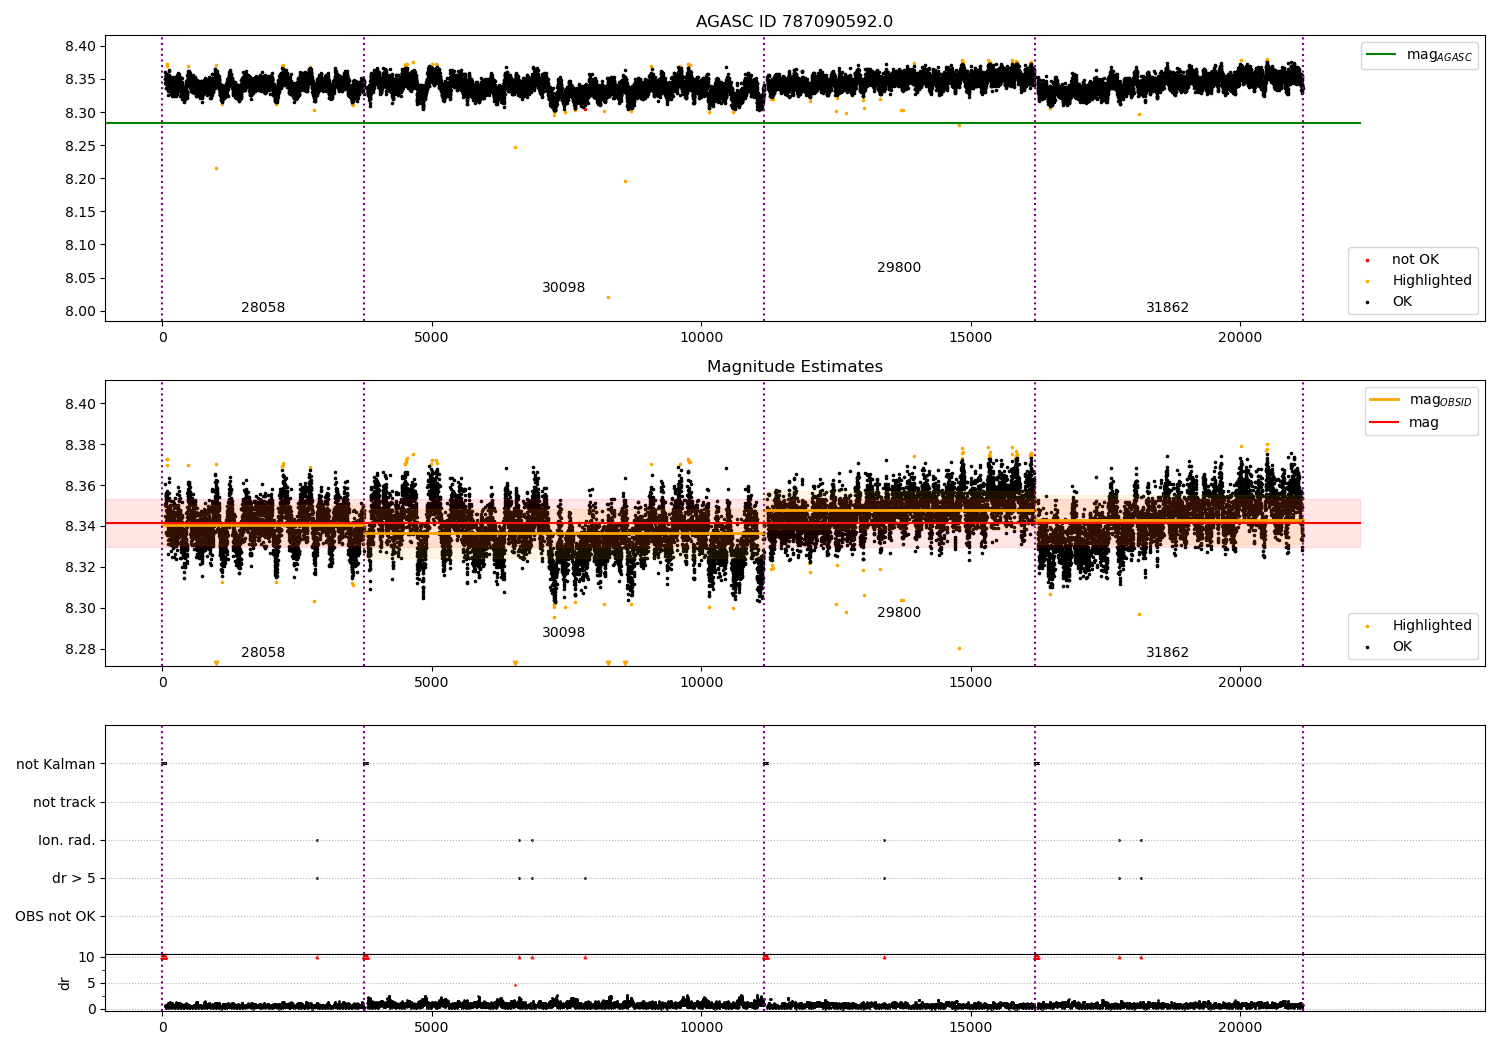Click the orange mag OBSID legend line

1385,400
